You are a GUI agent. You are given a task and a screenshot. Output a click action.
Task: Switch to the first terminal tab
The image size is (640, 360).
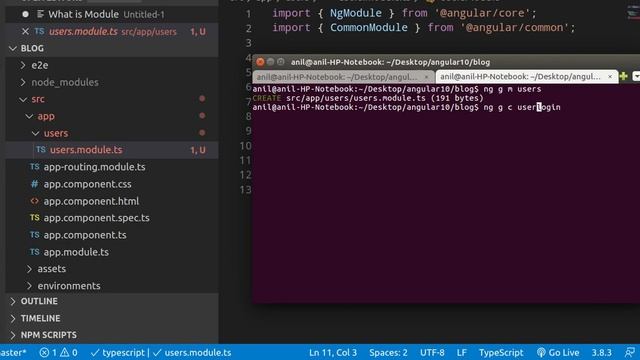pos(343,77)
